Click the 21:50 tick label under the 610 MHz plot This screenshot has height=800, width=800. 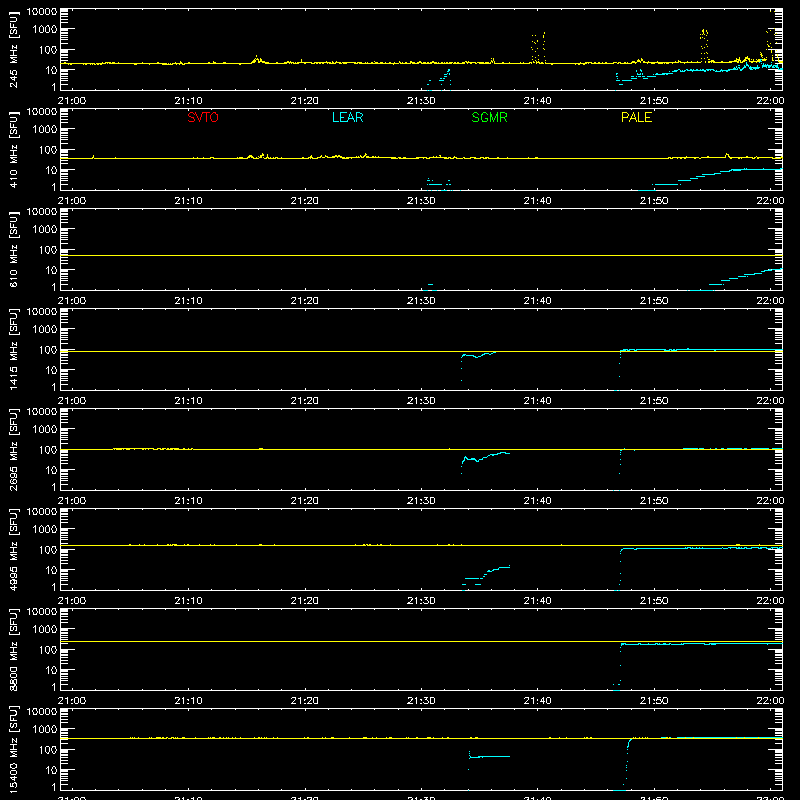click(x=654, y=301)
